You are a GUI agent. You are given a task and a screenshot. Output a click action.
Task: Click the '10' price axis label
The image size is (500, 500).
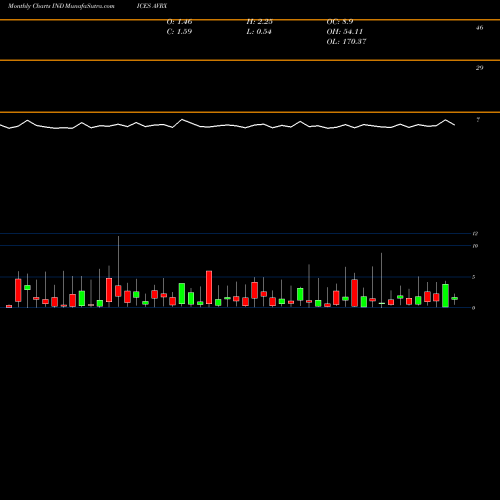(x=475, y=246)
